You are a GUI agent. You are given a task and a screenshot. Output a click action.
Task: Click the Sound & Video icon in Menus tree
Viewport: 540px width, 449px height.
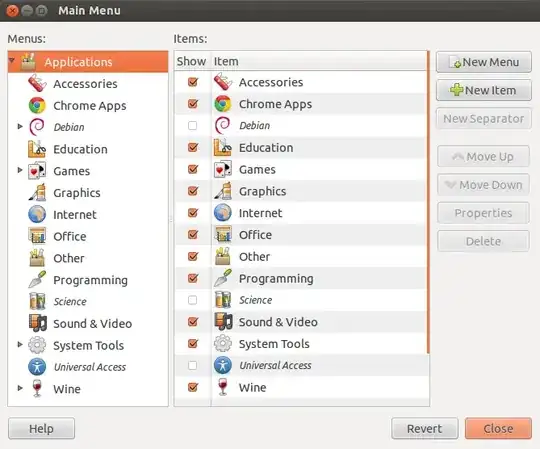pos(37,323)
